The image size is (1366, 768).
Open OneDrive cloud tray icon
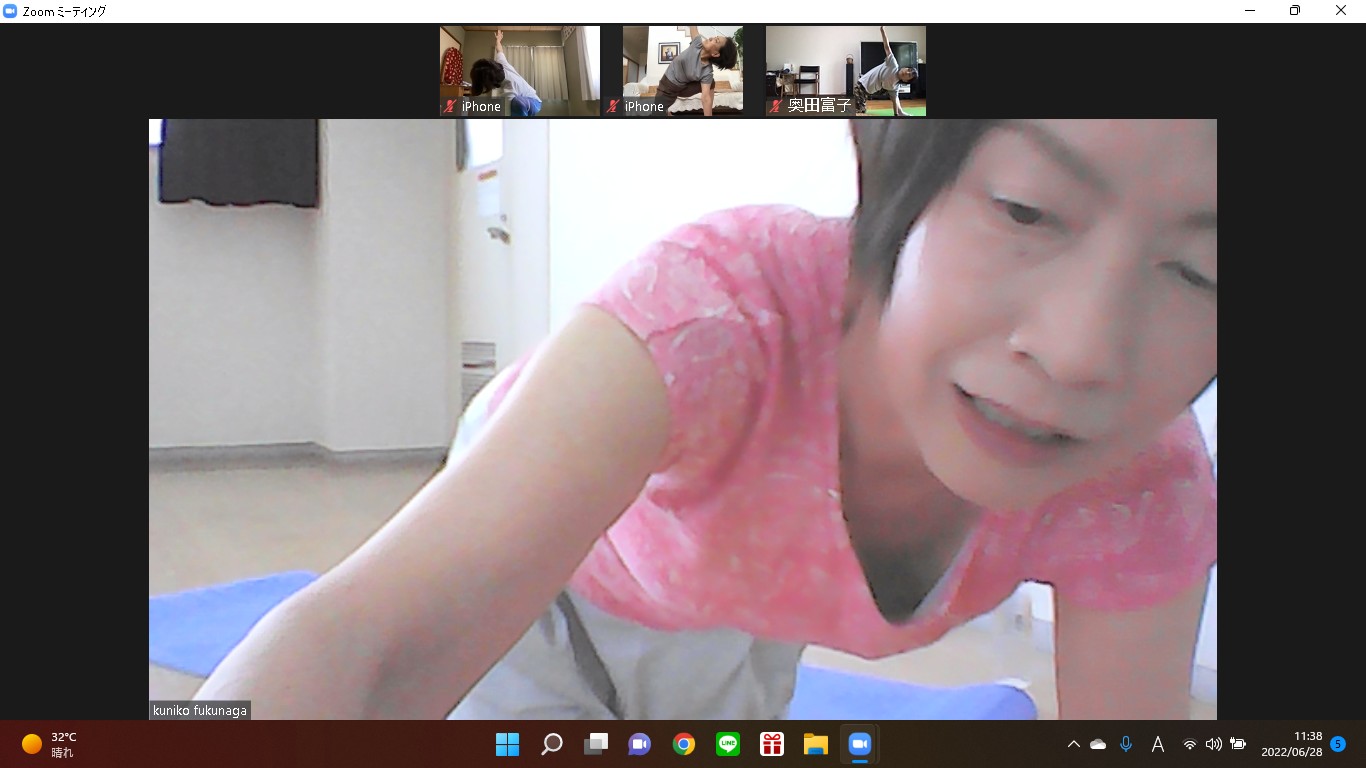pos(1098,744)
